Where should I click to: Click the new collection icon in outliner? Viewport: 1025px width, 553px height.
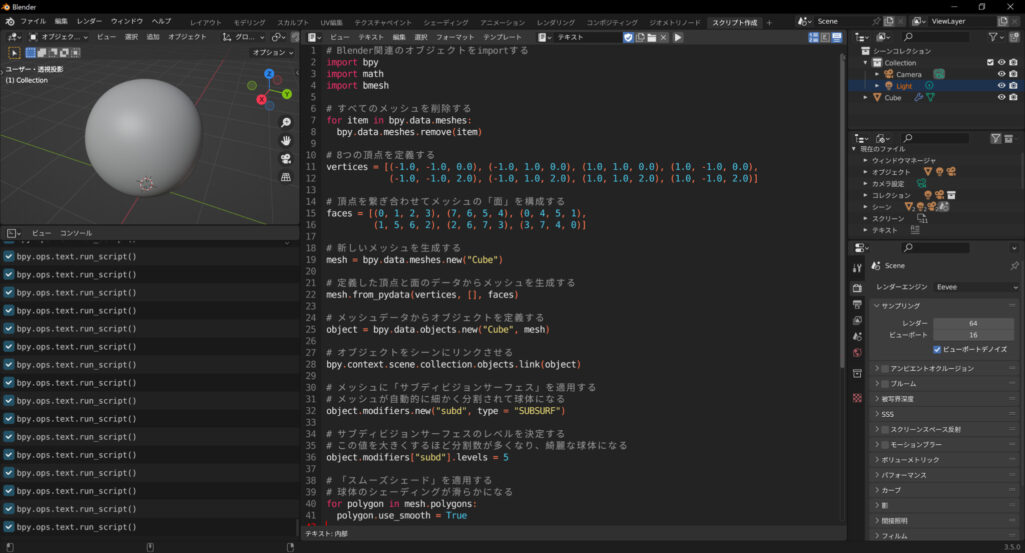pos(1014,37)
